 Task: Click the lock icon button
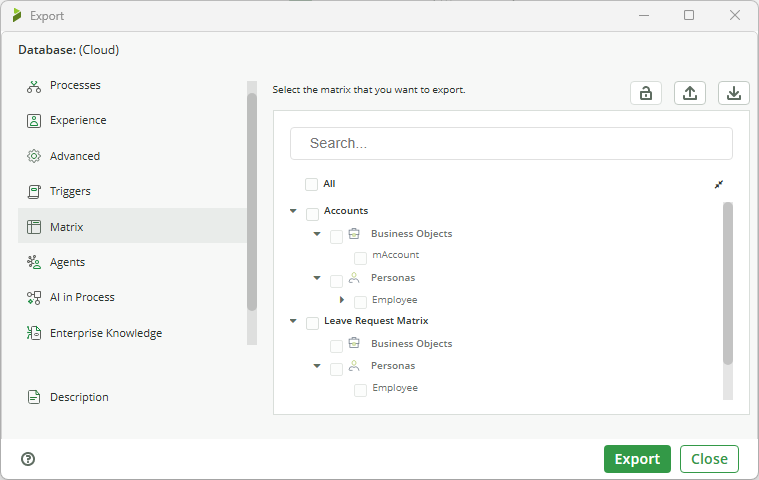(646, 93)
